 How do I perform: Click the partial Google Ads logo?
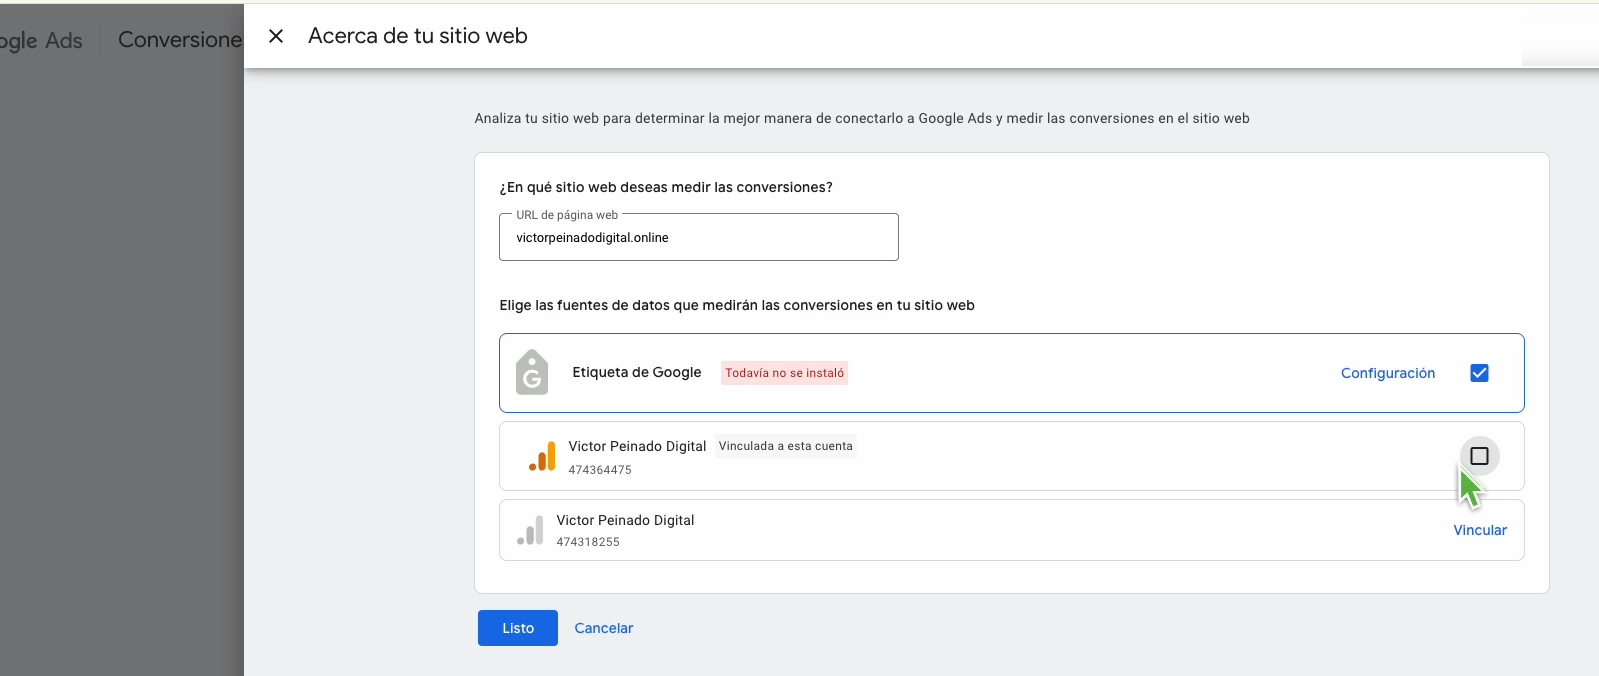pyautogui.click(x=41, y=41)
